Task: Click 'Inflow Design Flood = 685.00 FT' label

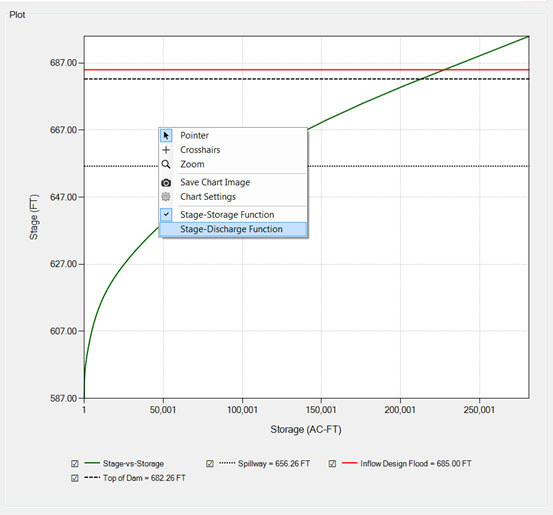Action: [x=416, y=464]
